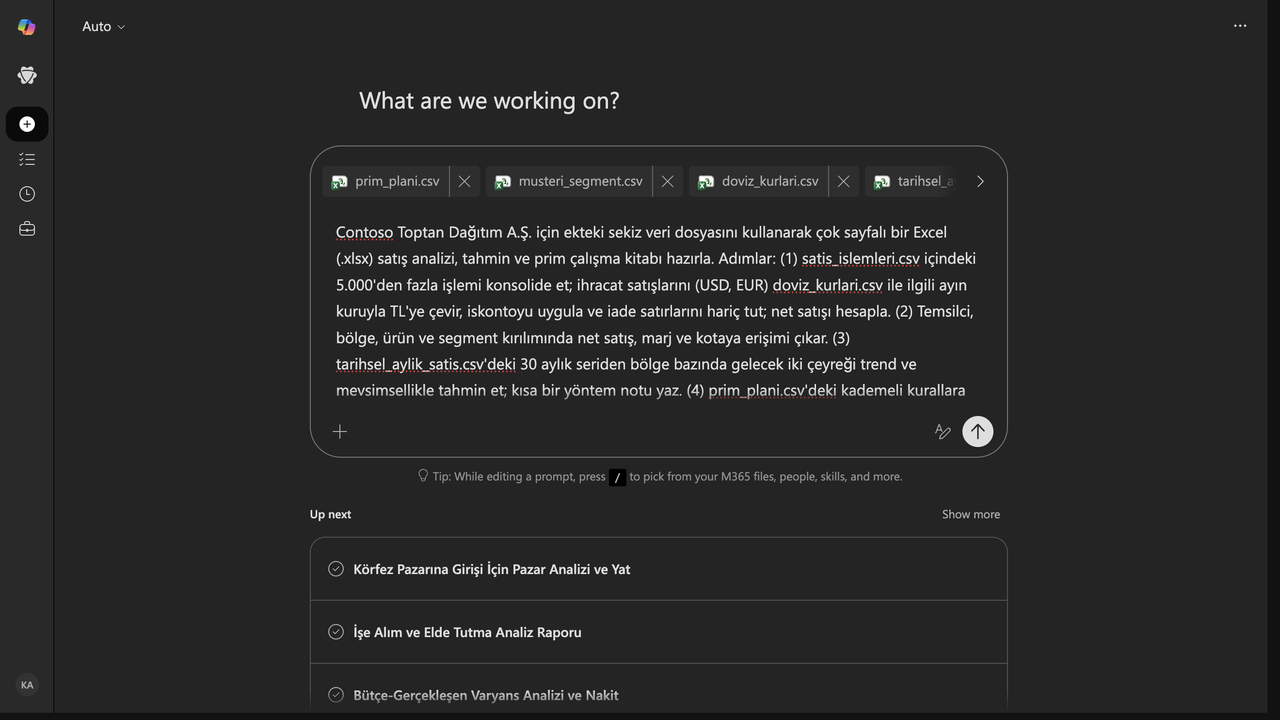Click the slash key hint in tip
The image size is (1280, 720).
point(618,477)
